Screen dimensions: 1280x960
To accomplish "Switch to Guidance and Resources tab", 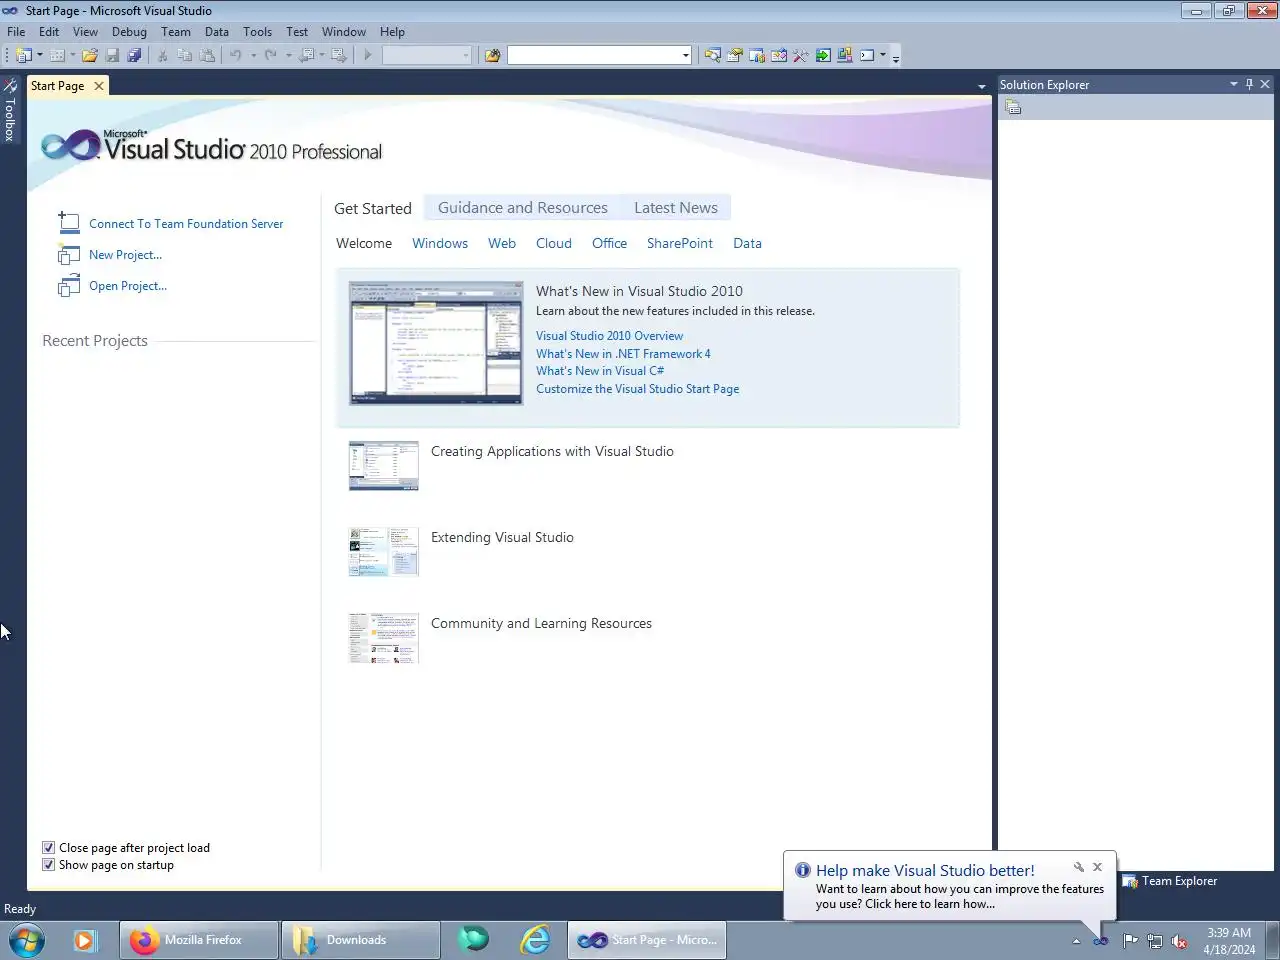I will [523, 207].
